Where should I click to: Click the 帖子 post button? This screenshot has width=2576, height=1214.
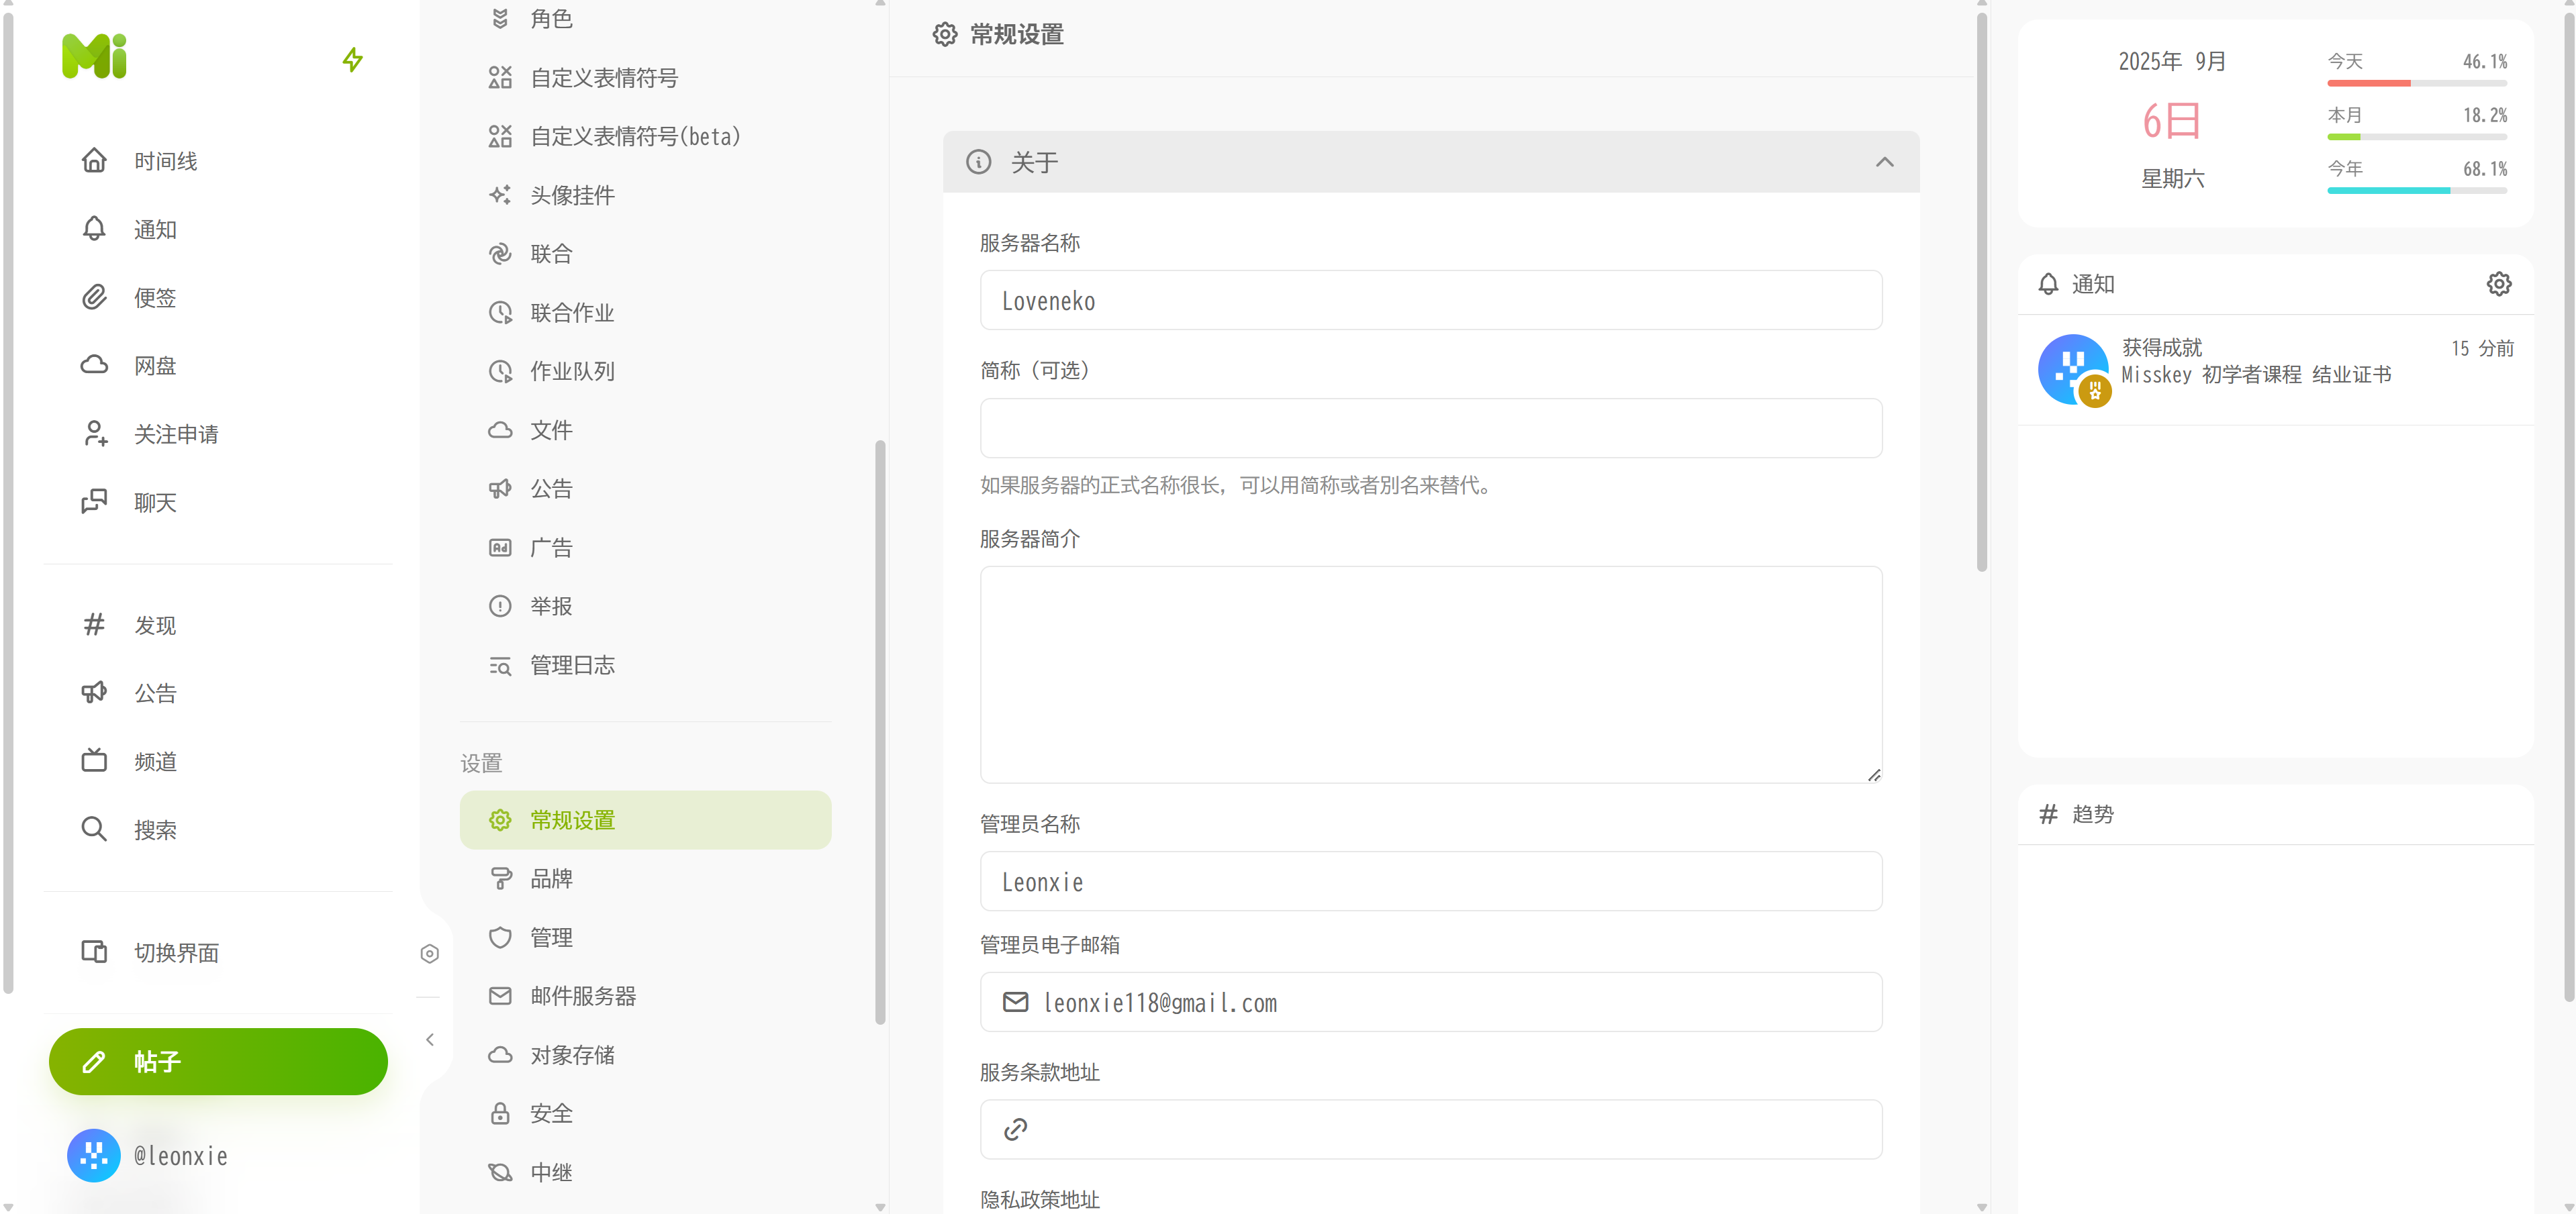(218, 1062)
